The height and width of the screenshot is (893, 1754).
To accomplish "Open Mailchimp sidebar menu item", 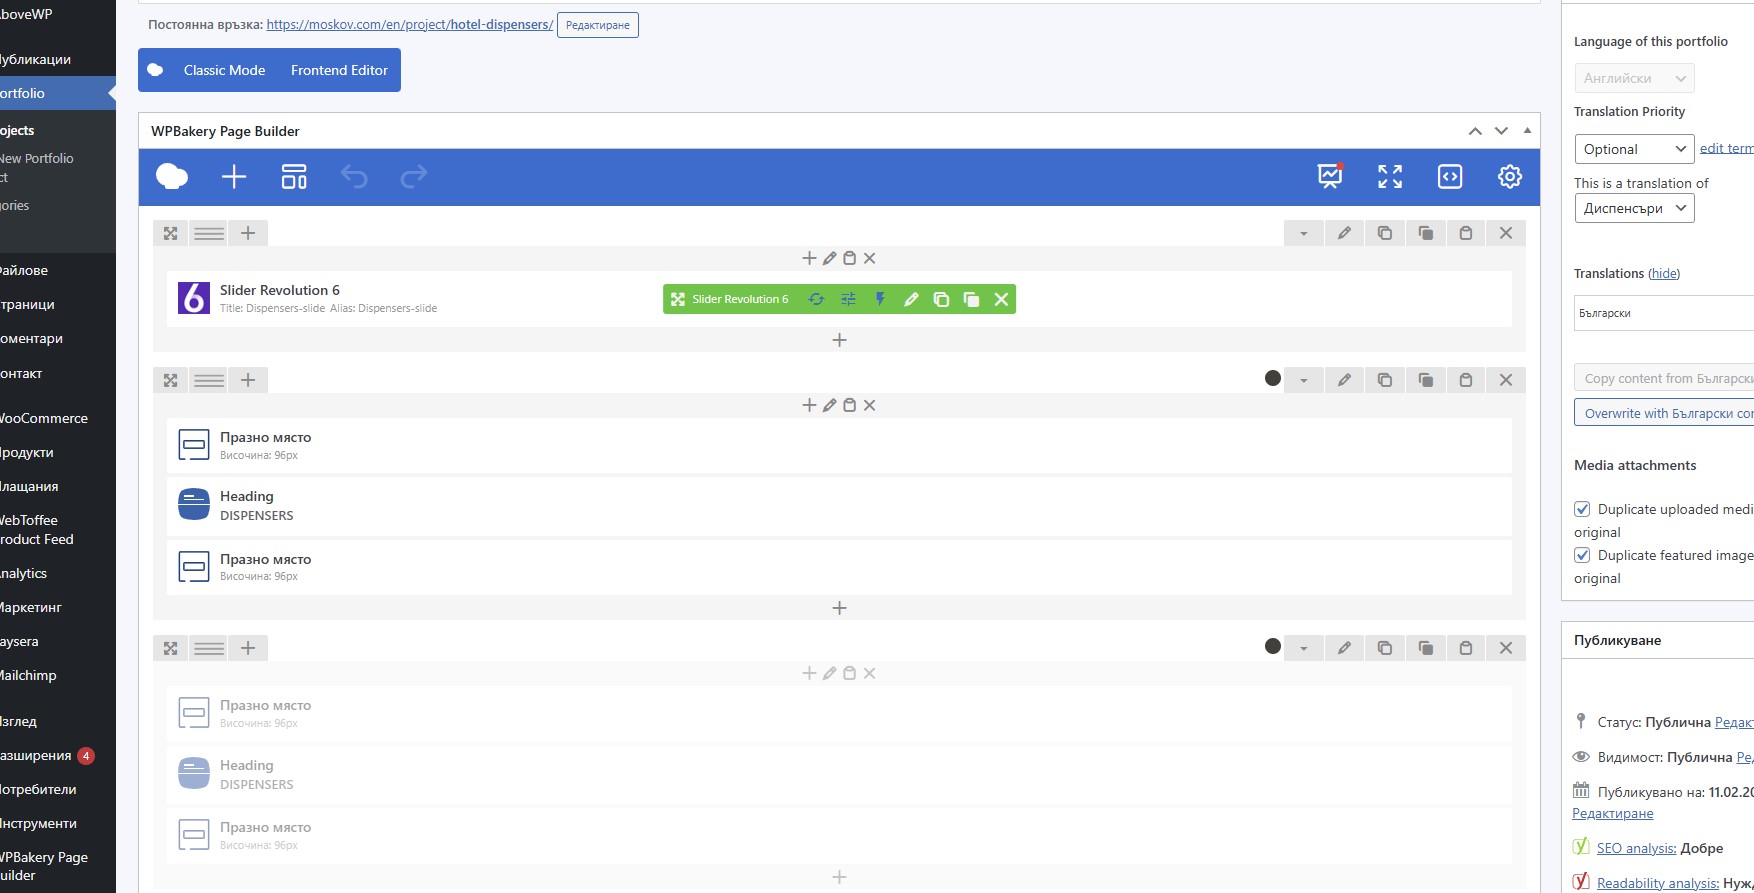I will [58, 675].
